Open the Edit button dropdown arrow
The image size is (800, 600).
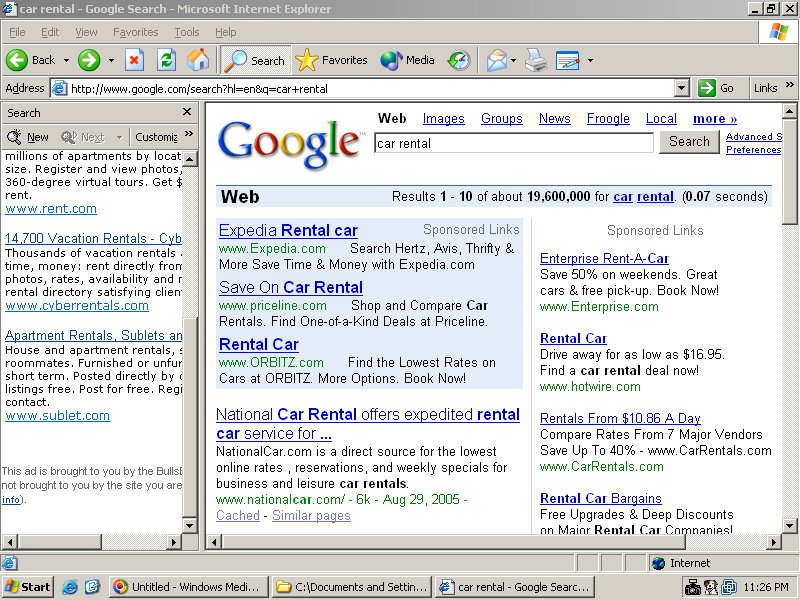coord(590,60)
